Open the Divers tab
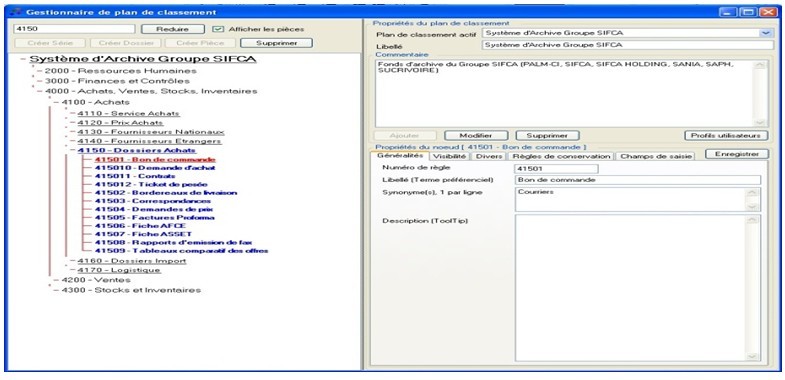This screenshot has width=785, height=380. pos(488,156)
